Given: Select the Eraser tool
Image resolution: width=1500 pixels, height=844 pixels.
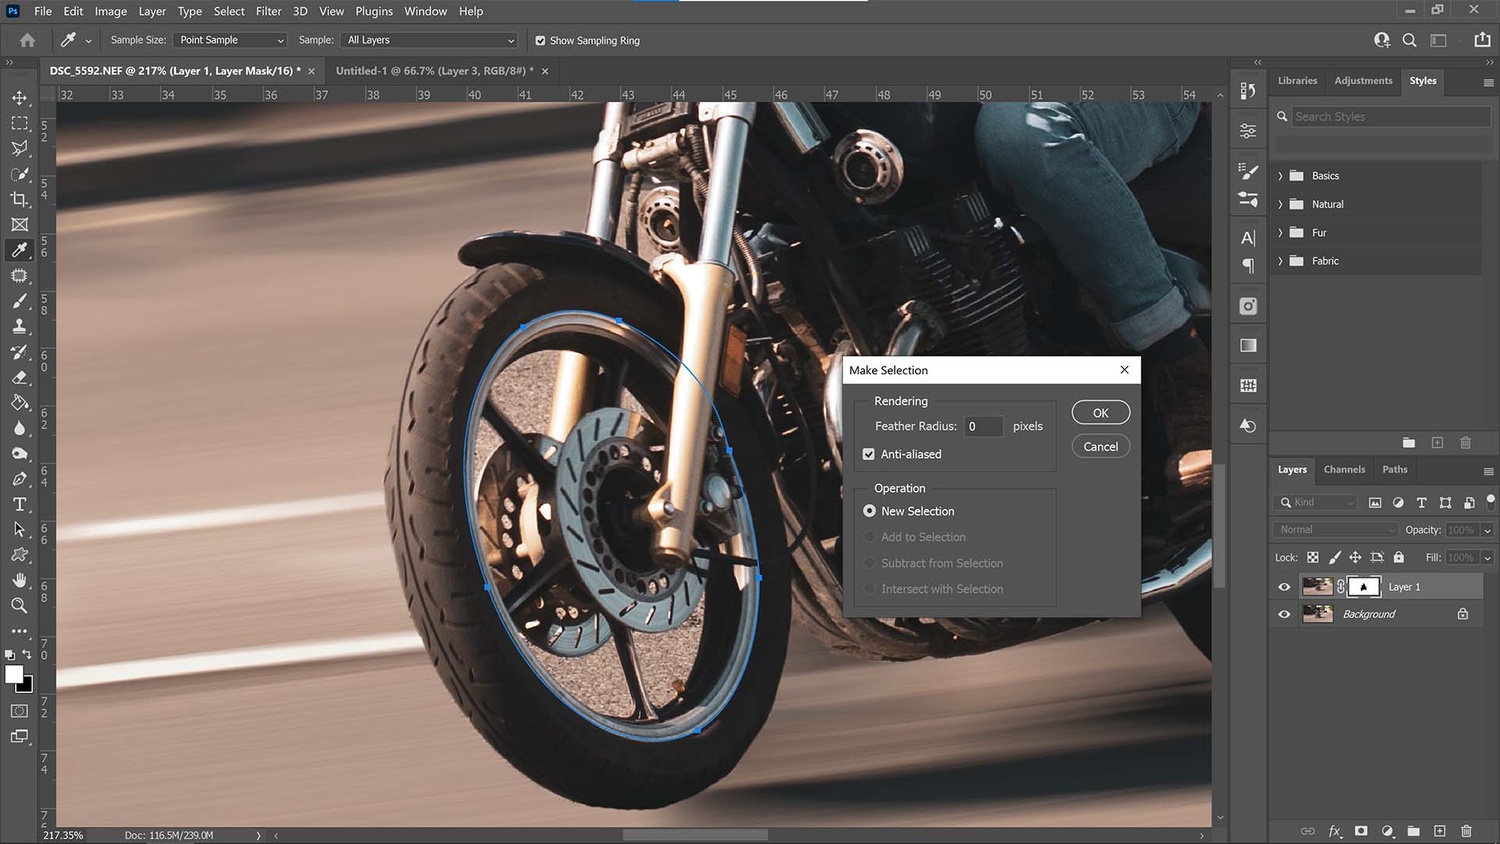Looking at the screenshot, I should click(x=19, y=377).
